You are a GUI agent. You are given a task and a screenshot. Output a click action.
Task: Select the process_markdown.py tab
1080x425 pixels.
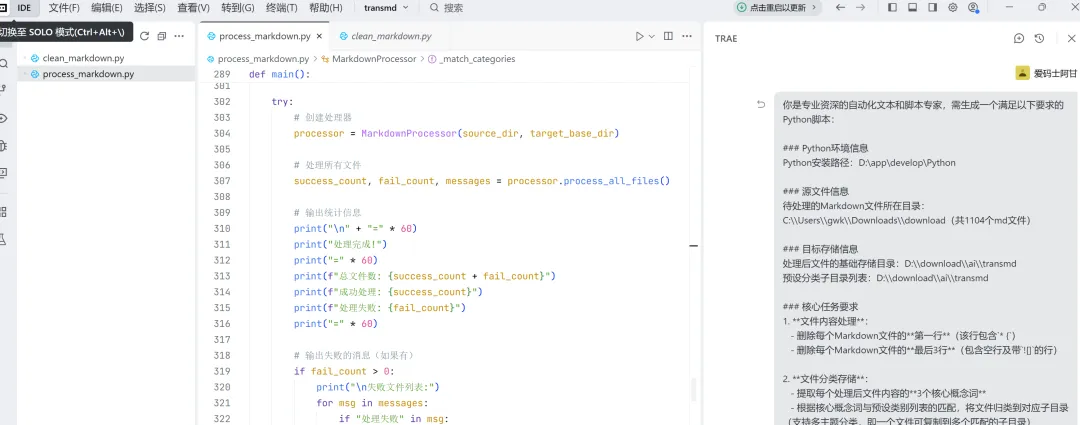(x=264, y=37)
